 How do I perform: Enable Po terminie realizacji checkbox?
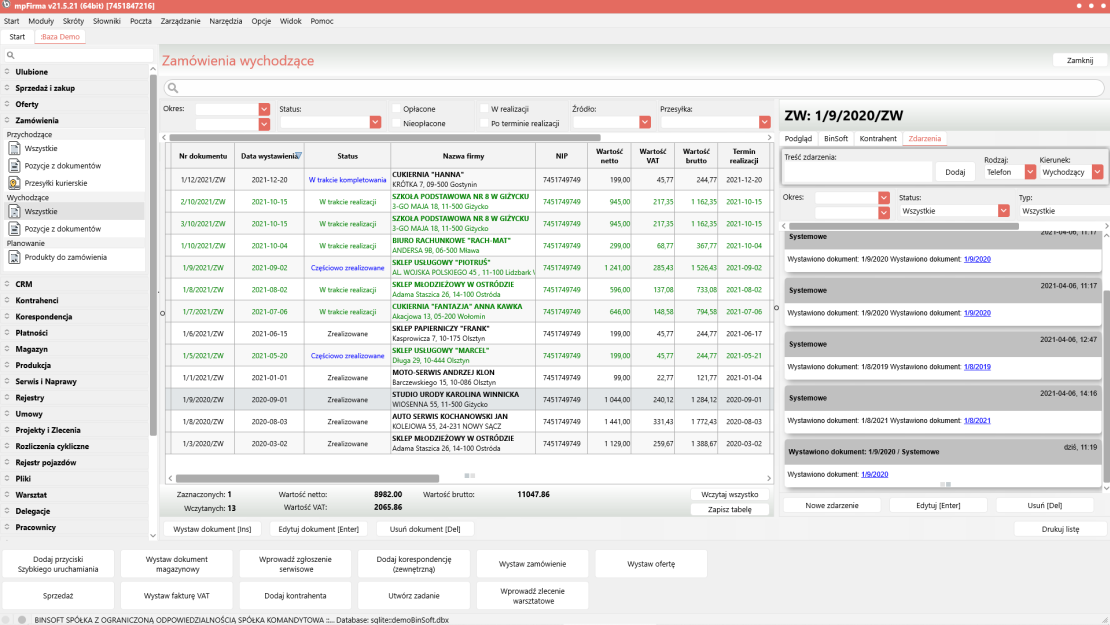[484, 123]
